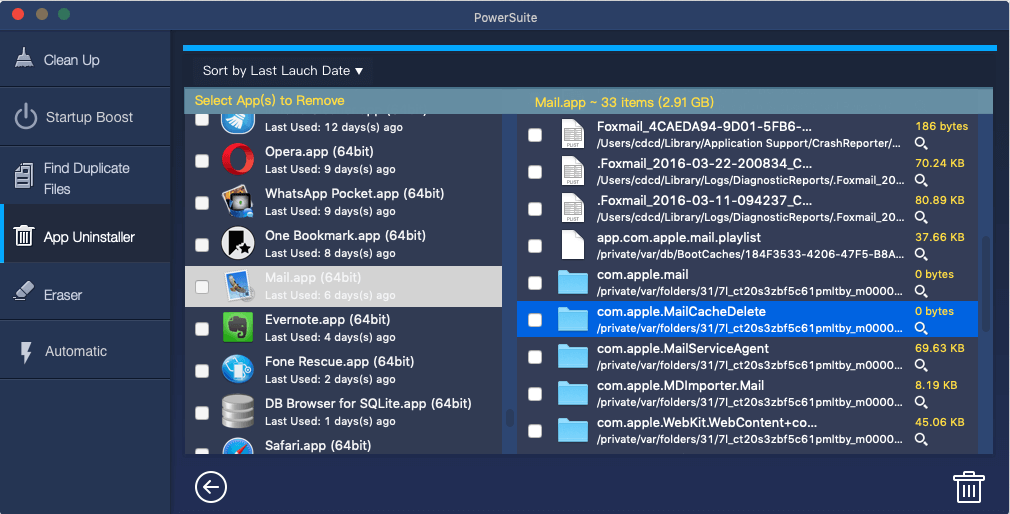Check the Fone Rescue.app checkbox

click(x=202, y=370)
